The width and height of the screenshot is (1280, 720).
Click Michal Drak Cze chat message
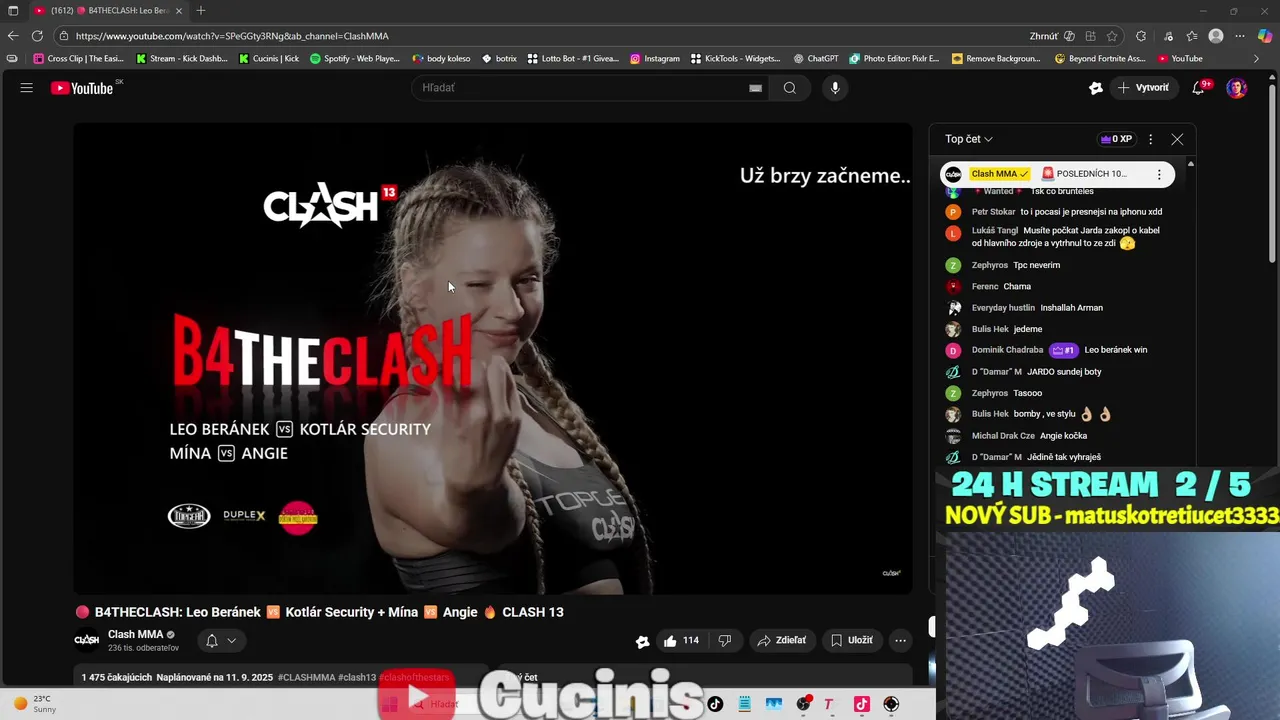point(1060,436)
